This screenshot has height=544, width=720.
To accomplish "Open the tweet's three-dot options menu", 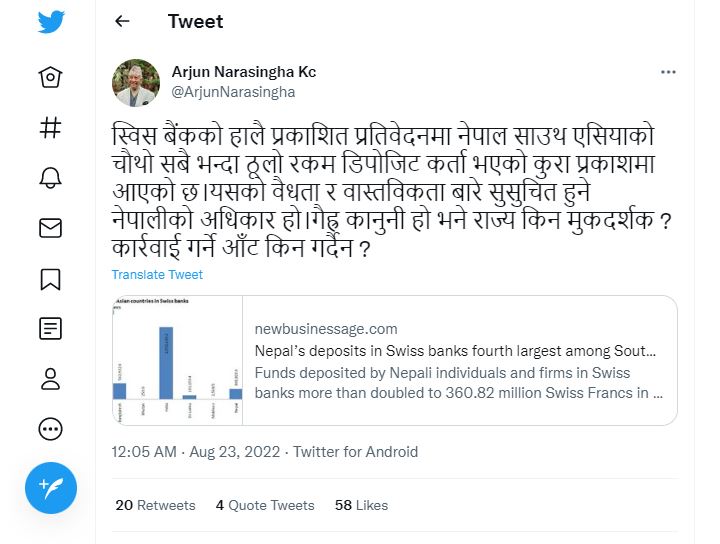I will [668, 72].
